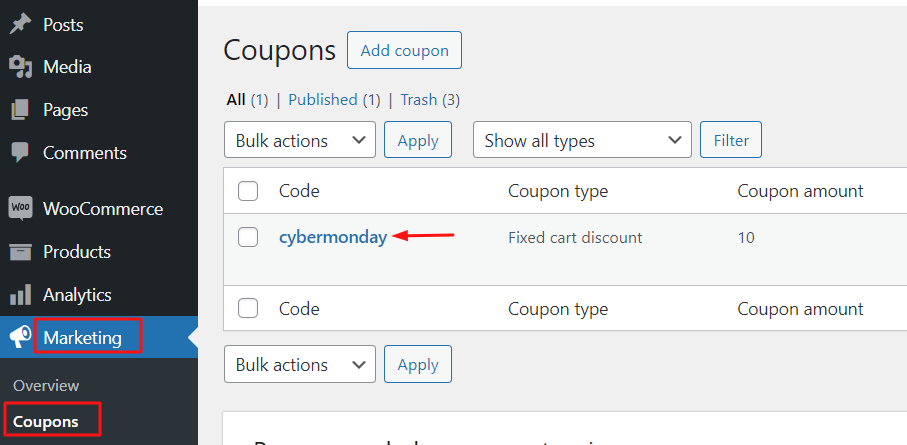The image size is (907, 445).
Task: Click the Posts pushpin icon
Action: tap(20, 24)
